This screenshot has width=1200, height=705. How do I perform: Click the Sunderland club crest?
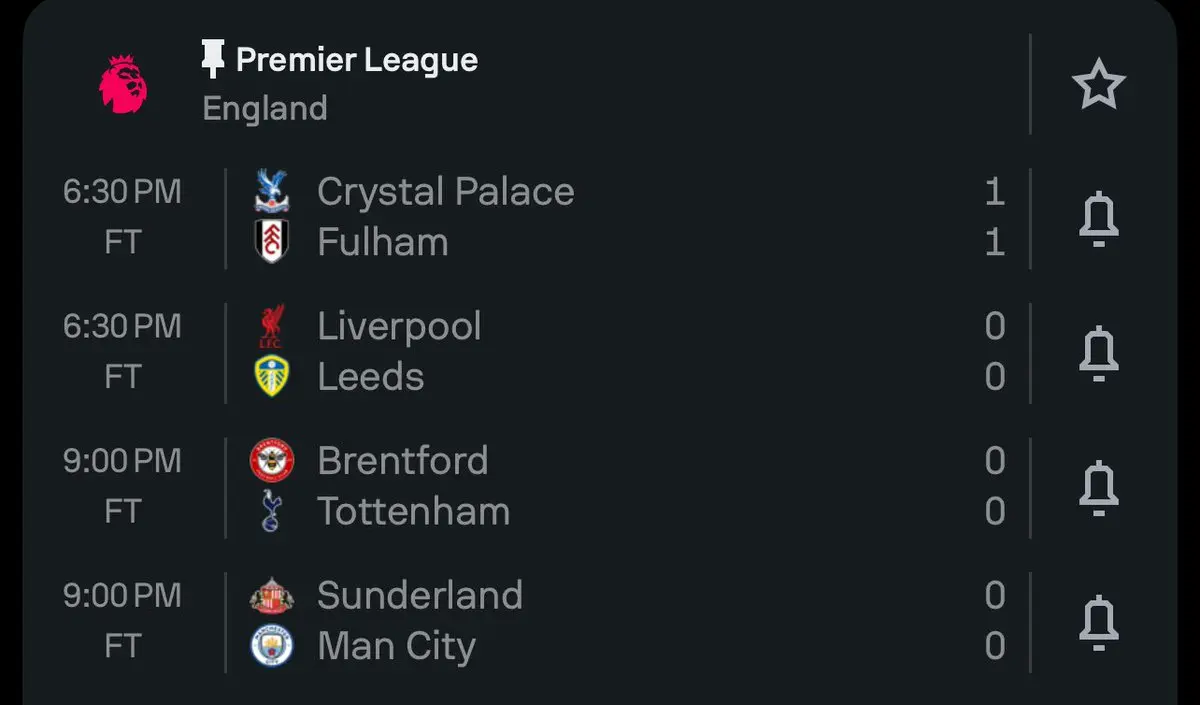[x=270, y=596]
